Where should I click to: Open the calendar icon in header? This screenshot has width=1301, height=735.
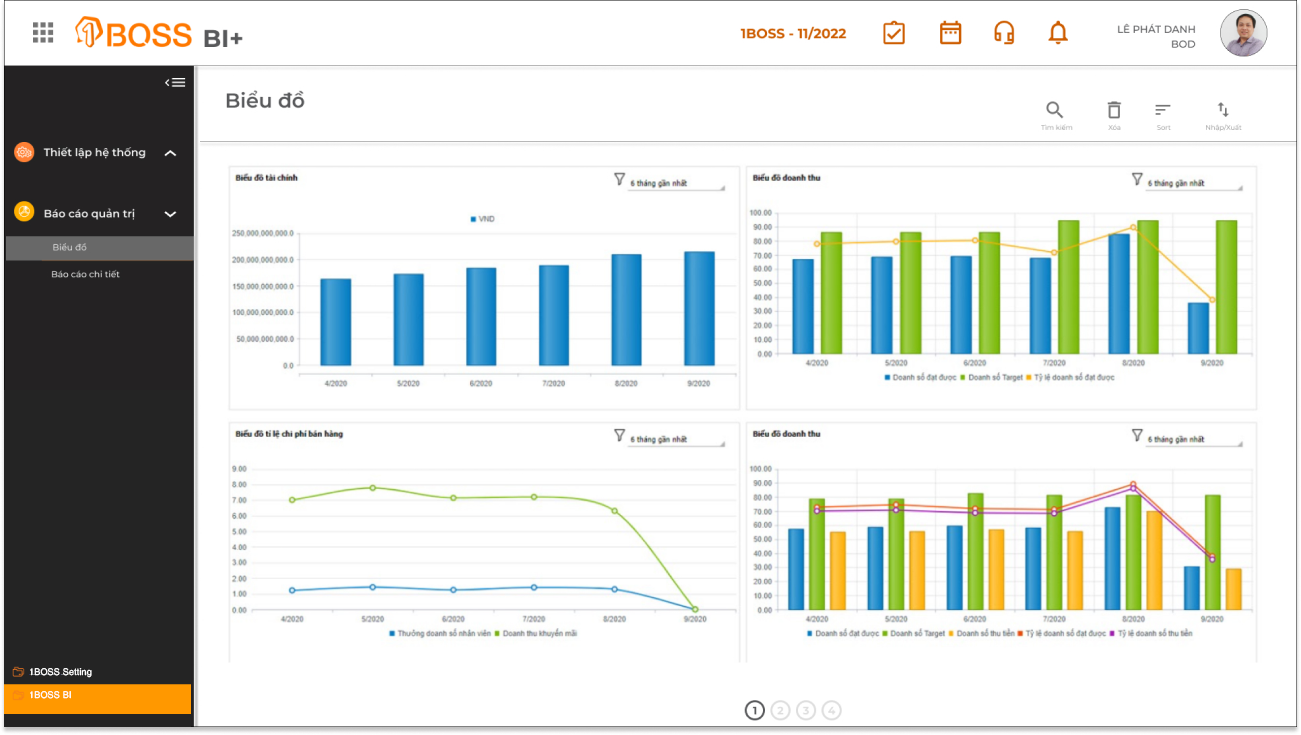(950, 33)
